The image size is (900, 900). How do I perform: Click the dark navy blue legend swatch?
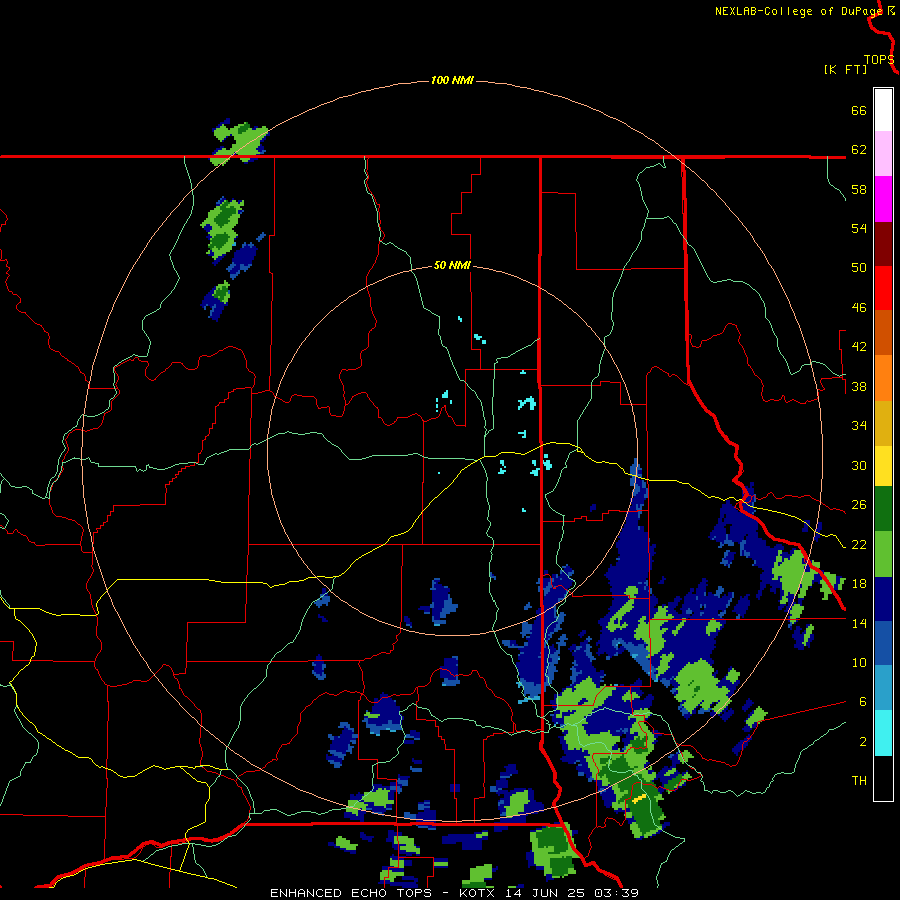(x=883, y=599)
